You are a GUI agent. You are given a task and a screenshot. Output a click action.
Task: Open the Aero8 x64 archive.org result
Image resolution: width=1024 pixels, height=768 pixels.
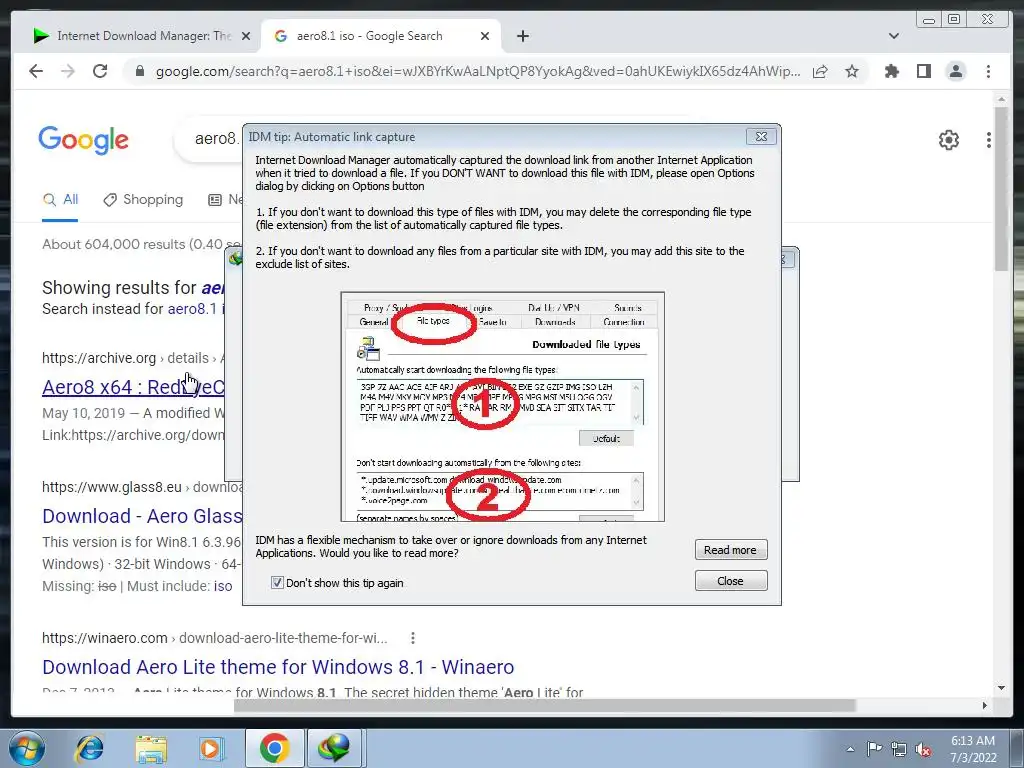(x=133, y=387)
